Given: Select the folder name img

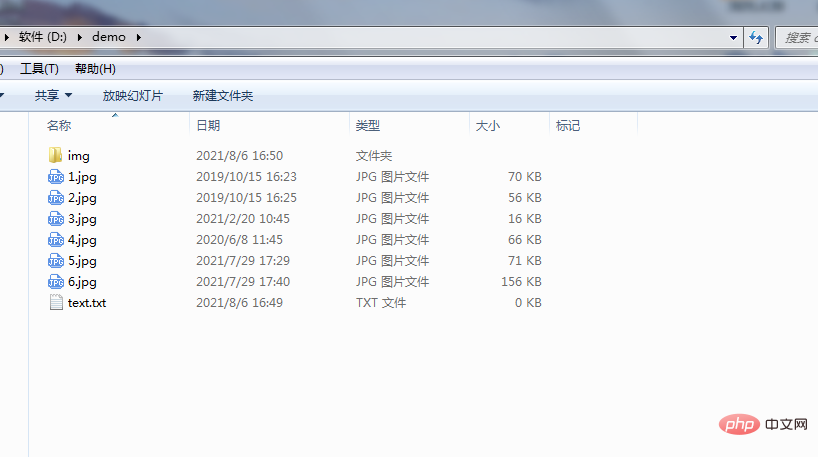Looking at the screenshot, I should coord(79,156).
